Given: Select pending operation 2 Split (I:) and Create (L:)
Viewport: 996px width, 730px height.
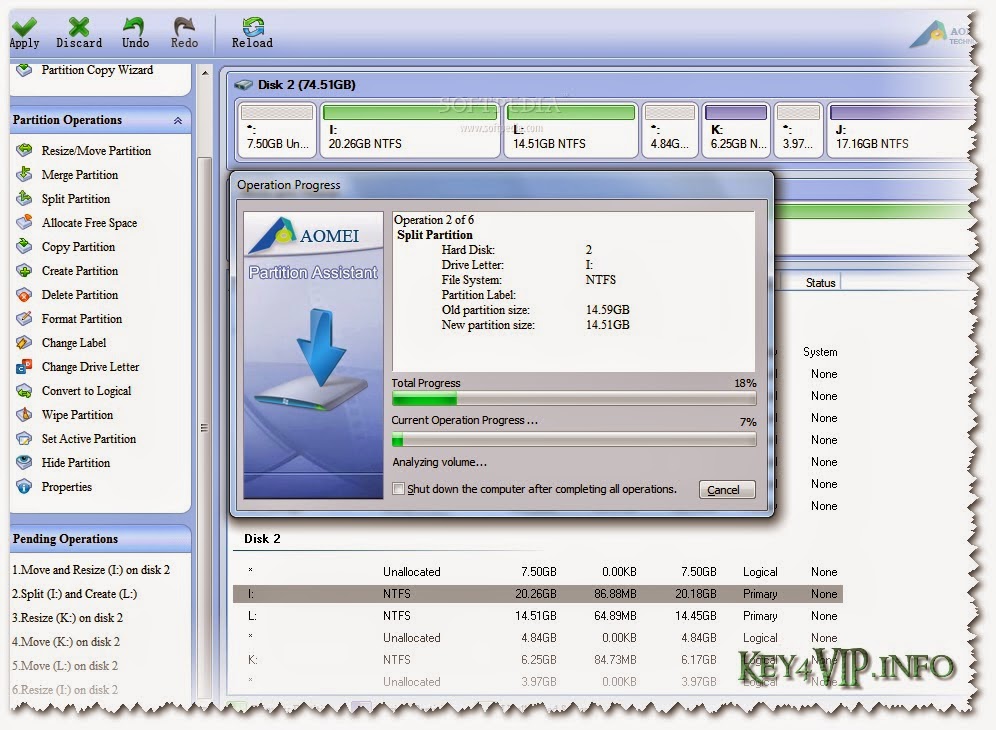Looking at the screenshot, I should coord(74,594).
